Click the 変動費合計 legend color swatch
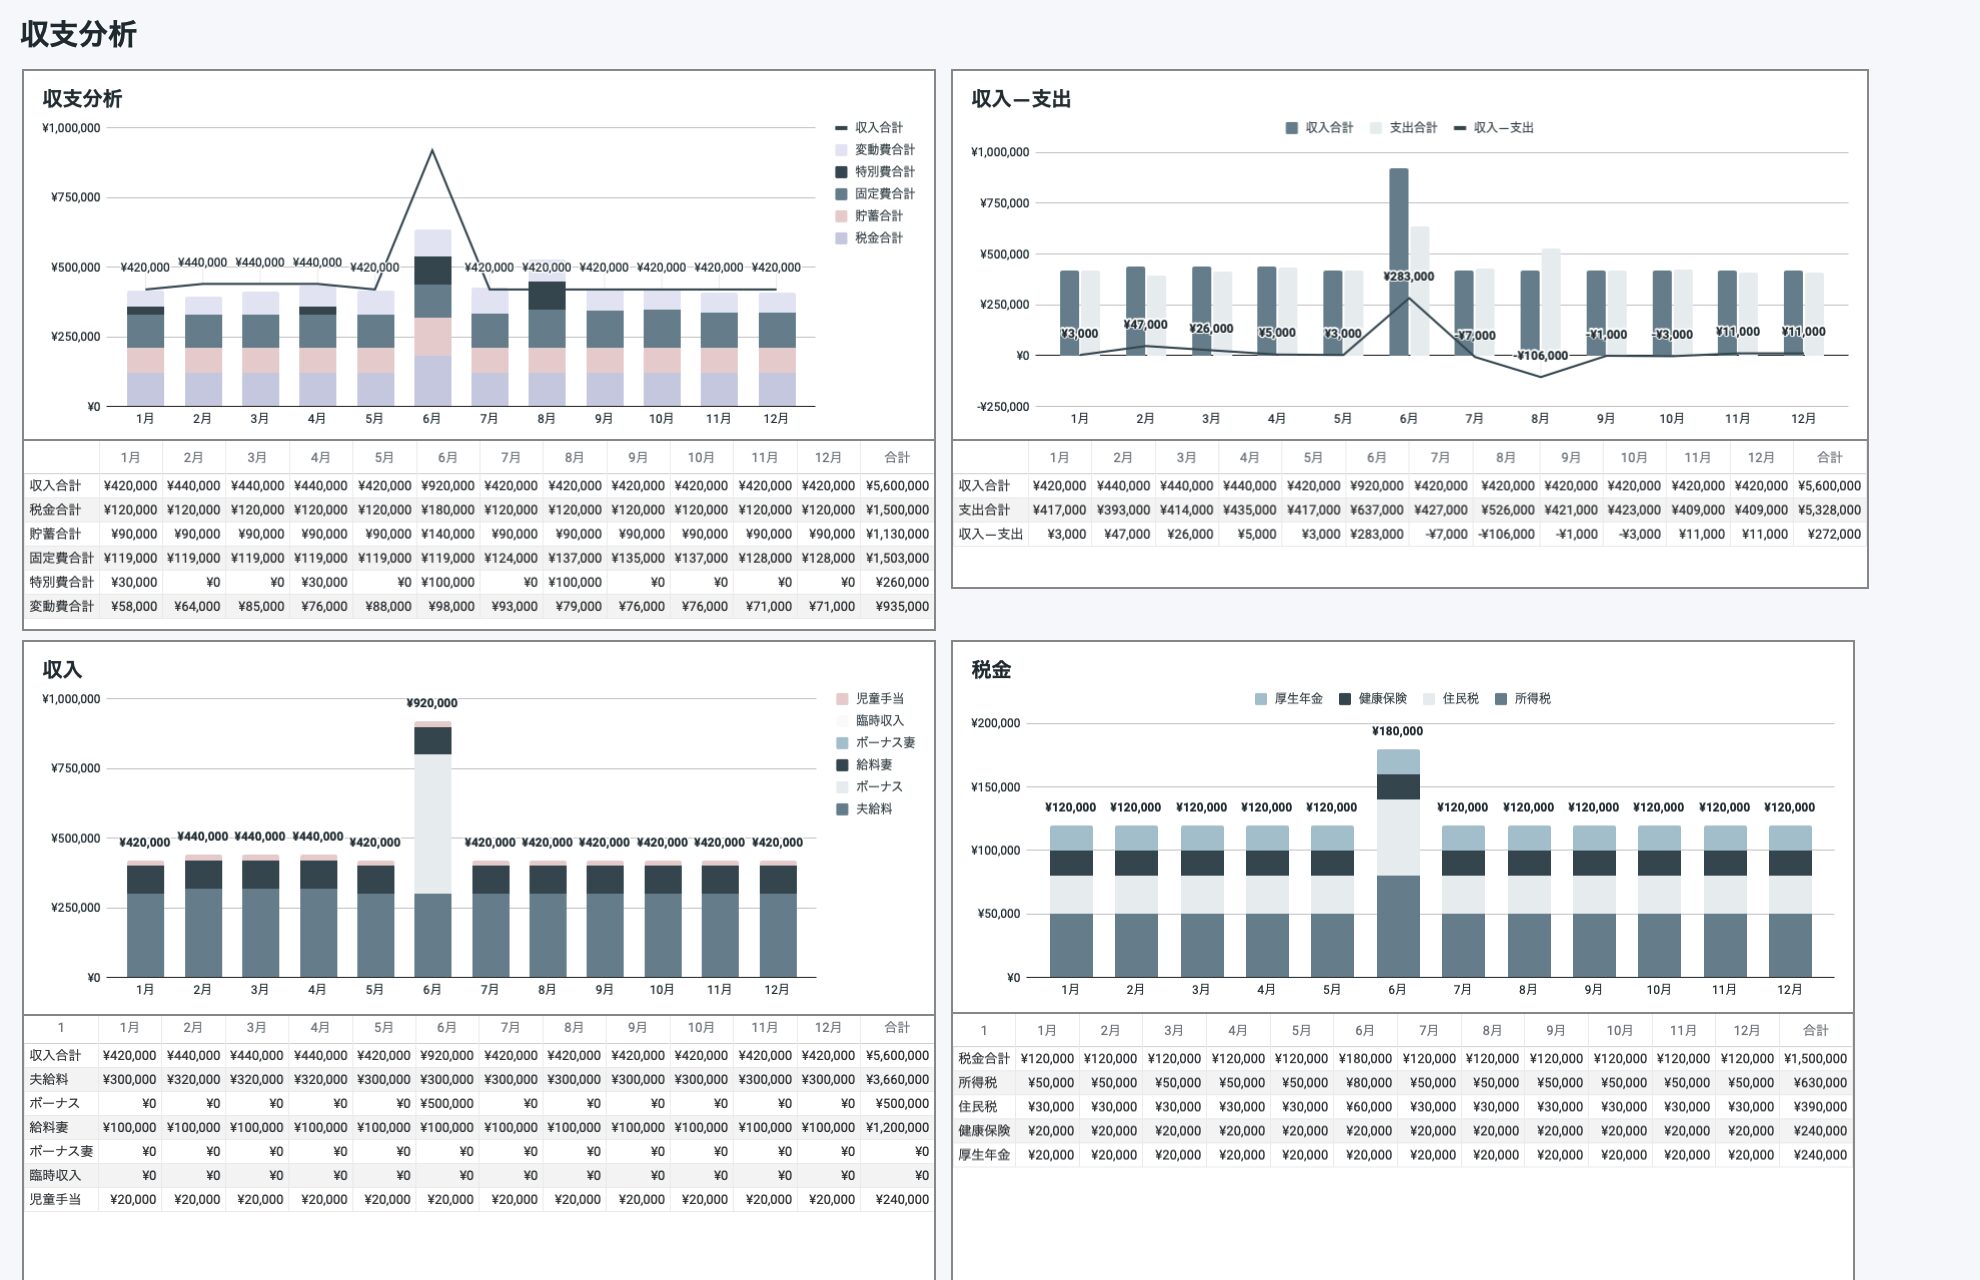Screen dimensions: 1980x1280 [x=841, y=150]
